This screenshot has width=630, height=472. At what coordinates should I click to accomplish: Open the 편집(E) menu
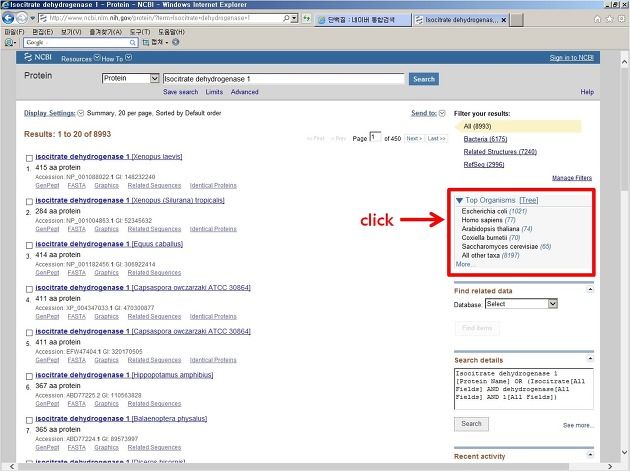43,32
